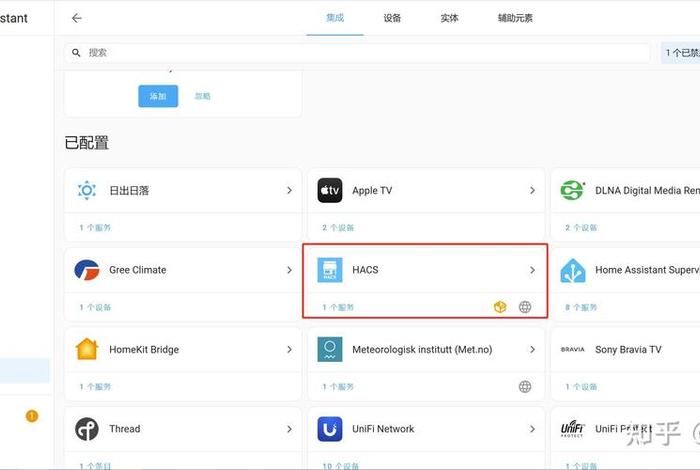Click into the 搜索 search field
This screenshot has width=700, height=470.
click(360, 52)
